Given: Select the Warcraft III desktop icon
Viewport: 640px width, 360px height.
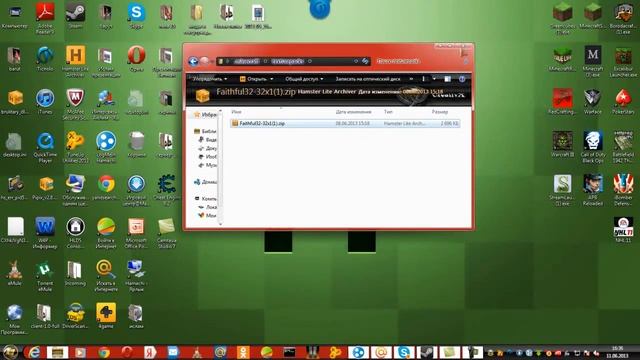Looking at the screenshot, I should click(x=562, y=144).
